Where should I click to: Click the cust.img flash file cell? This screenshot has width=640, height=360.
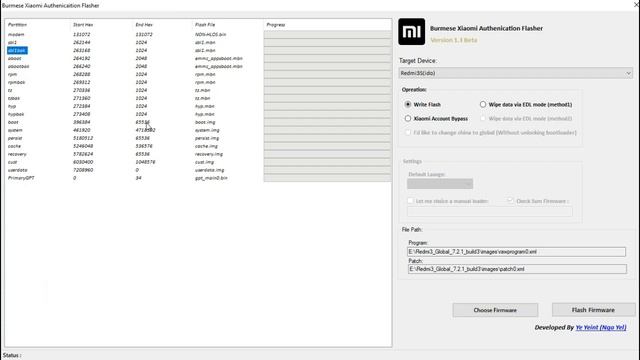(204, 162)
